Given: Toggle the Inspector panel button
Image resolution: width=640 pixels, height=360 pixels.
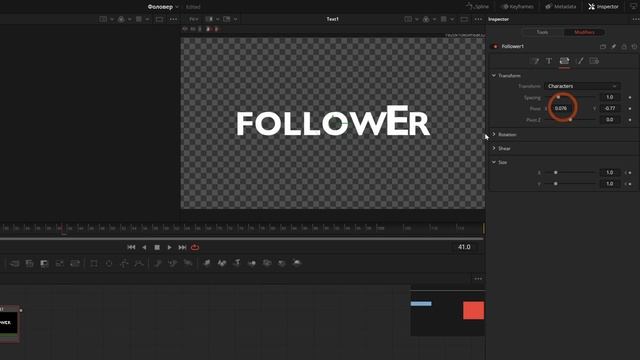Looking at the screenshot, I should click(x=603, y=7).
